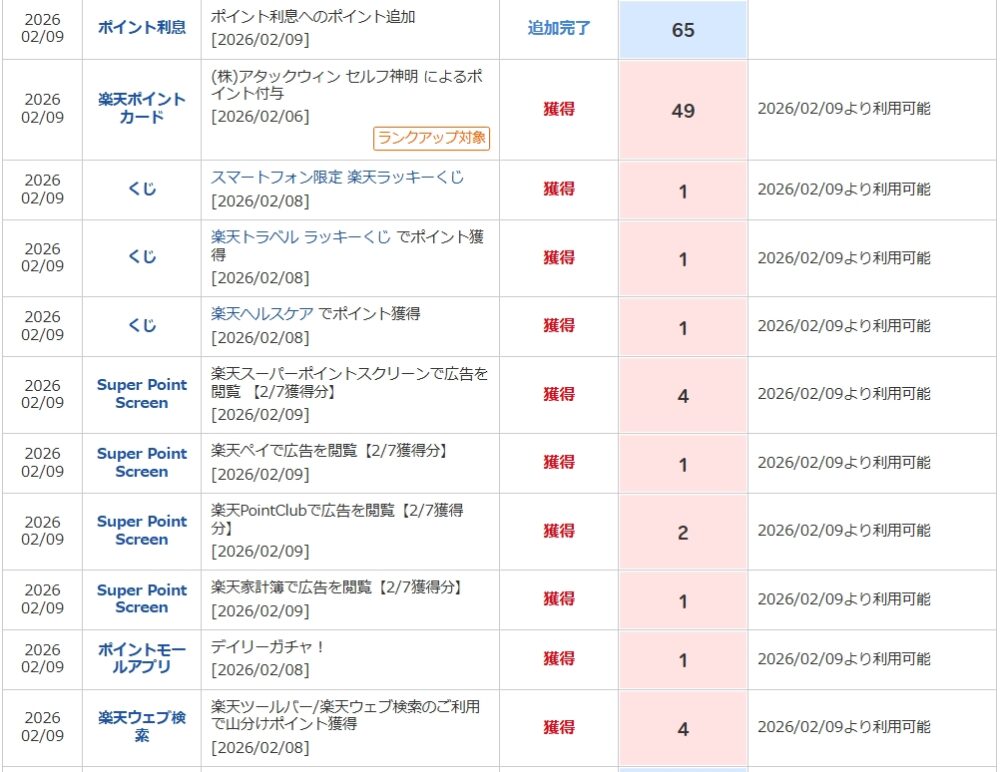Select Super Point Screen in 楽天家計簿 row
Image resolution: width=1000 pixels, height=772 pixels.
click(x=142, y=598)
